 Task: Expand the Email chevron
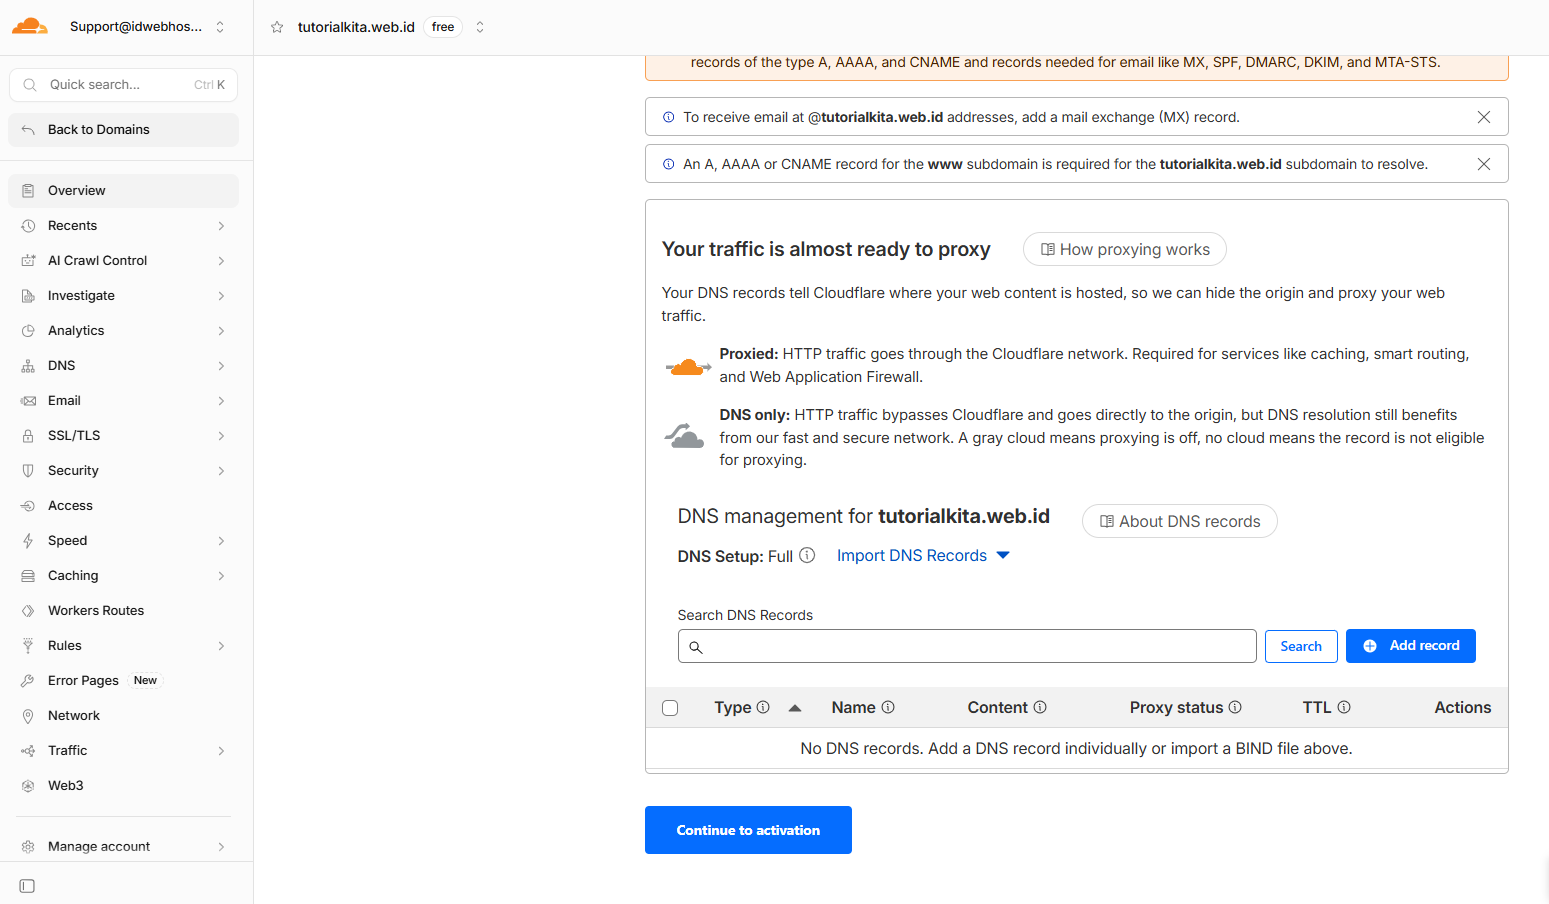[x=221, y=401]
